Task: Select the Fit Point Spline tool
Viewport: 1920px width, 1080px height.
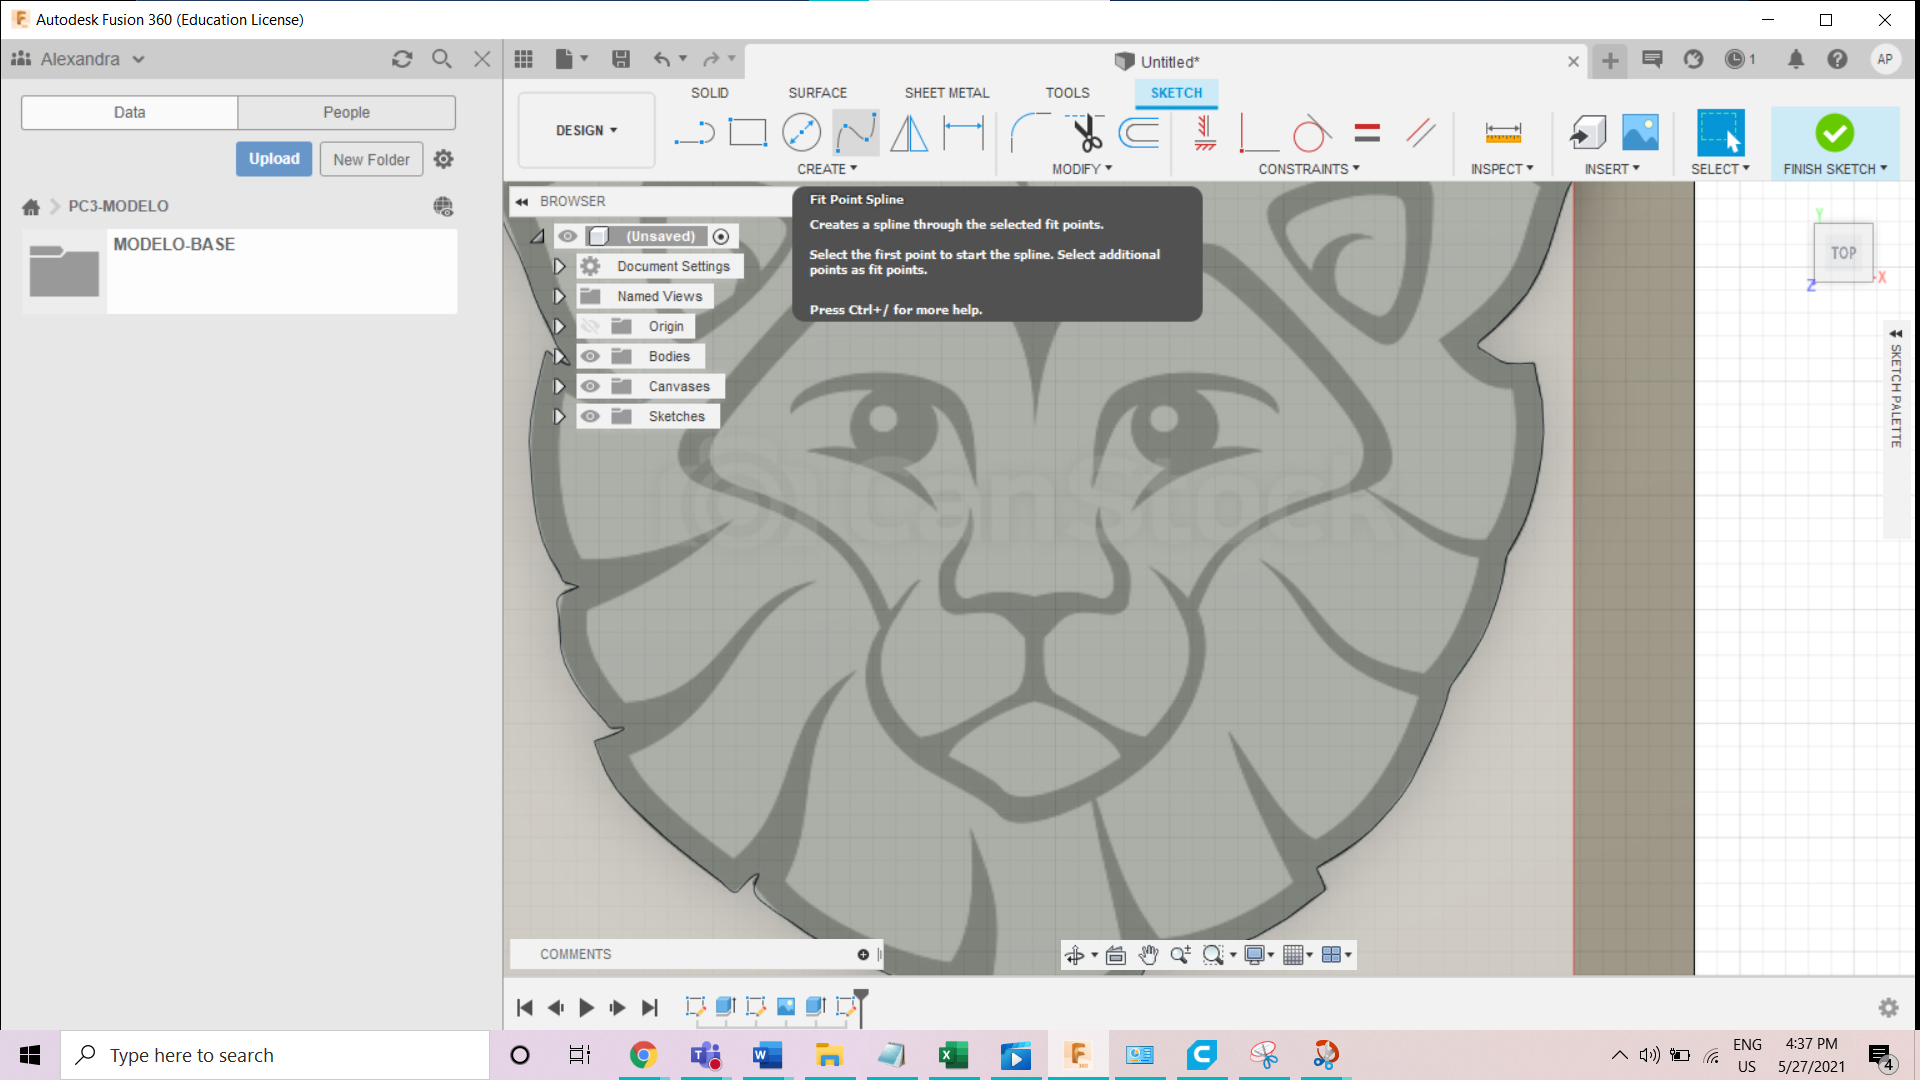Action: 856,132
